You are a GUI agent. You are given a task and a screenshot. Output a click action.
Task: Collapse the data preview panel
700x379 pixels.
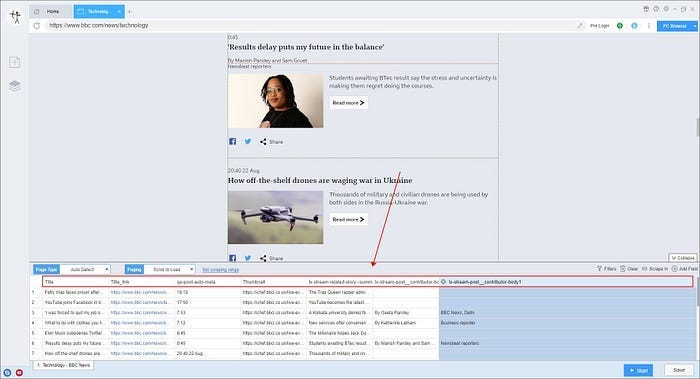point(683,258)
